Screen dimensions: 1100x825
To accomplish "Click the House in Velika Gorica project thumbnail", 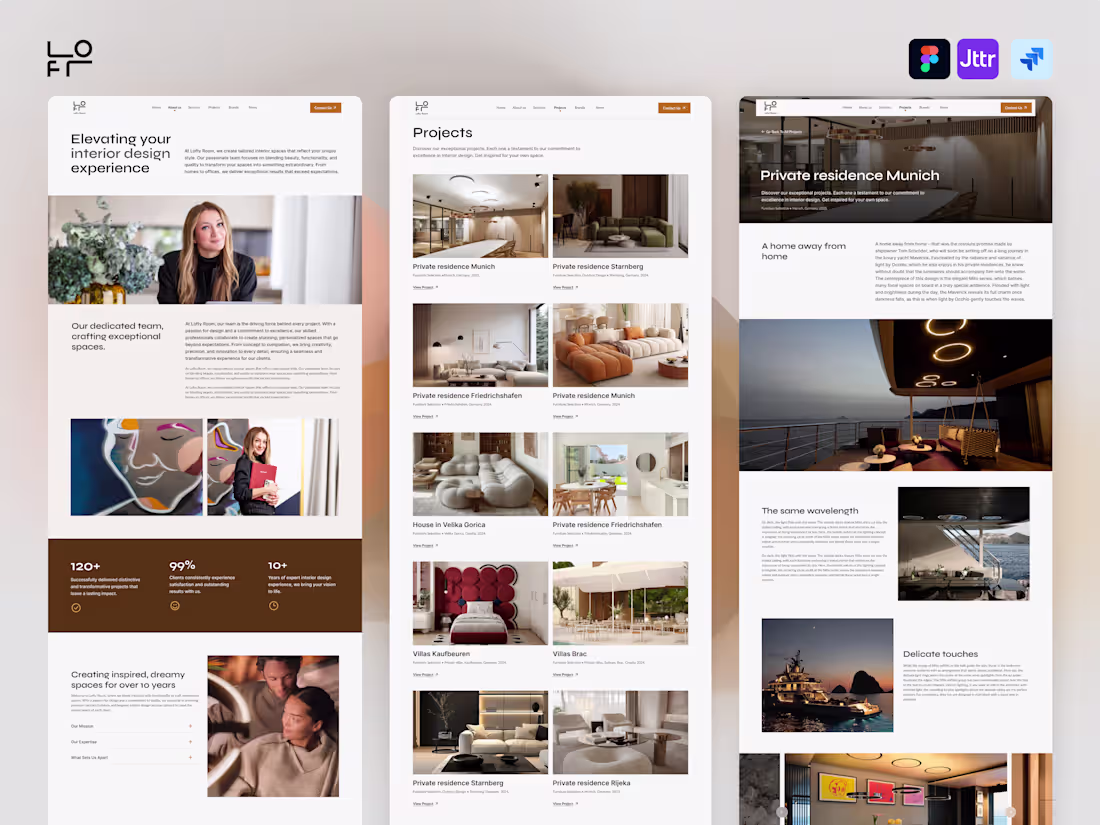I will click(x=480, y=473).
